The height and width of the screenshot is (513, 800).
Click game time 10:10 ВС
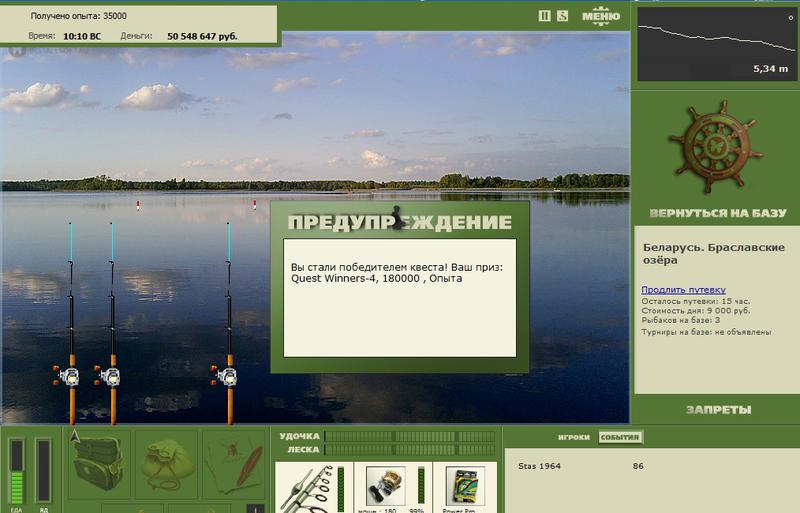[x=82, y=36]
